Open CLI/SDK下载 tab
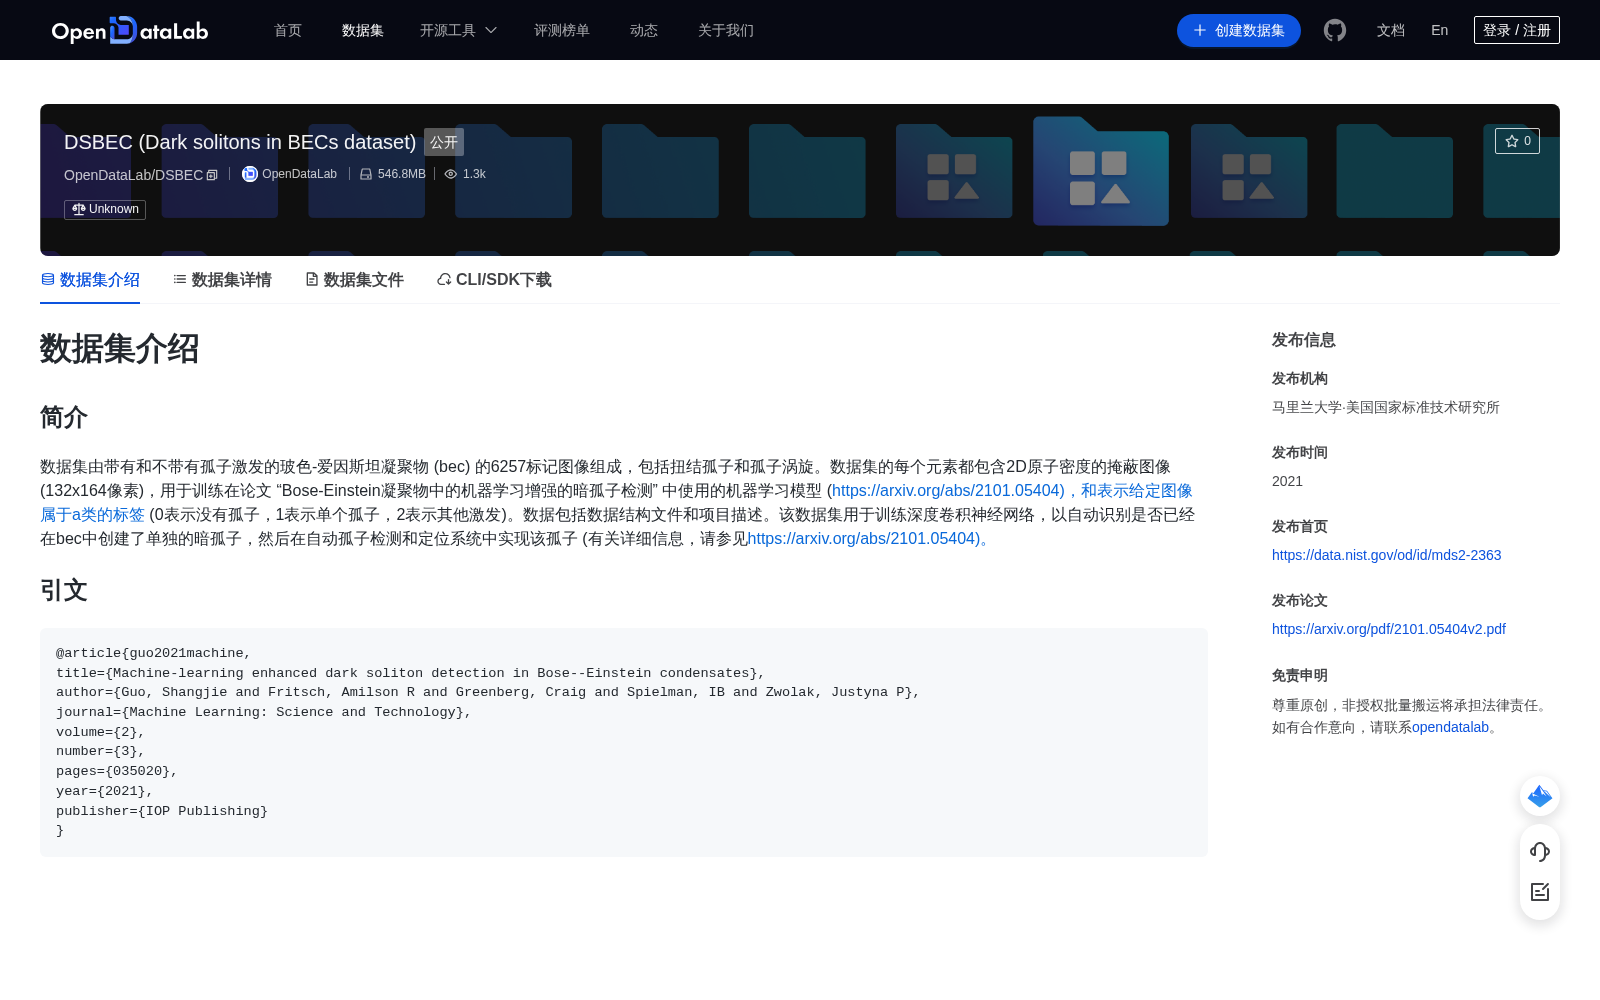Viewport: 1600px width, 1000px height. (x=494, y=280)
